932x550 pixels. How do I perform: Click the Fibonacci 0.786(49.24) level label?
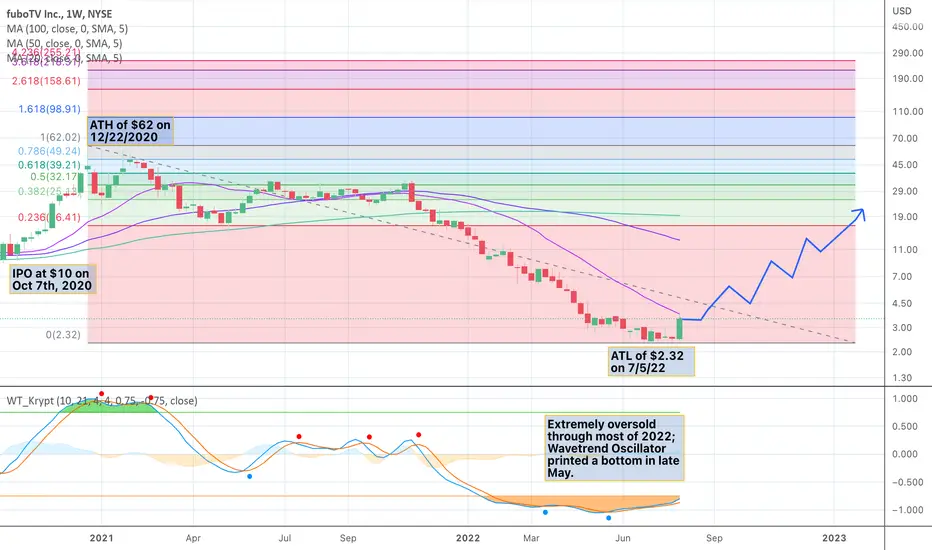(49, 151)
